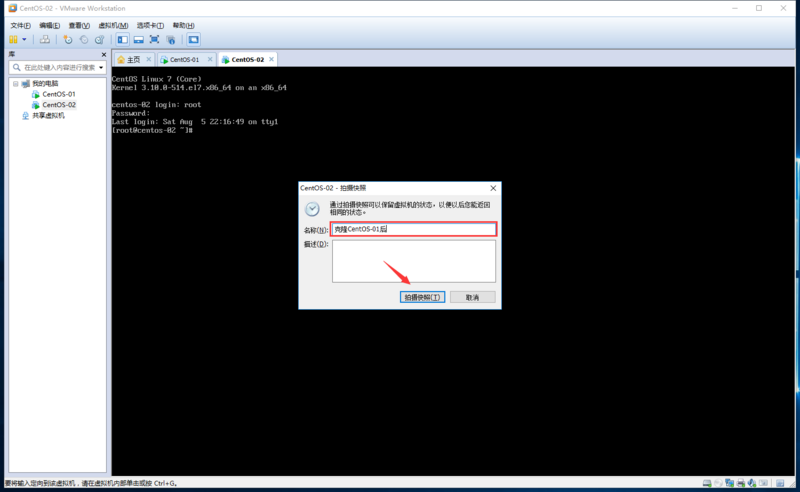Click the send Ctrl+Alt+Del toolbar icon

(x=45, y=39)
